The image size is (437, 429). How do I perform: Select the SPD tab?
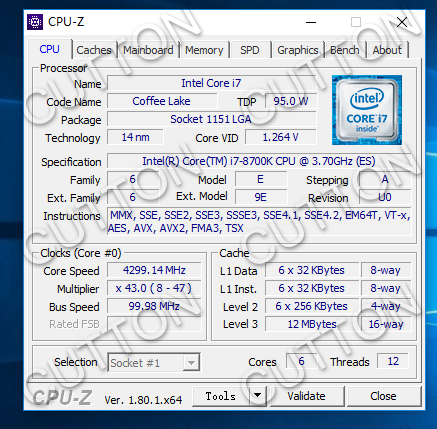click(x=249, y=50)
